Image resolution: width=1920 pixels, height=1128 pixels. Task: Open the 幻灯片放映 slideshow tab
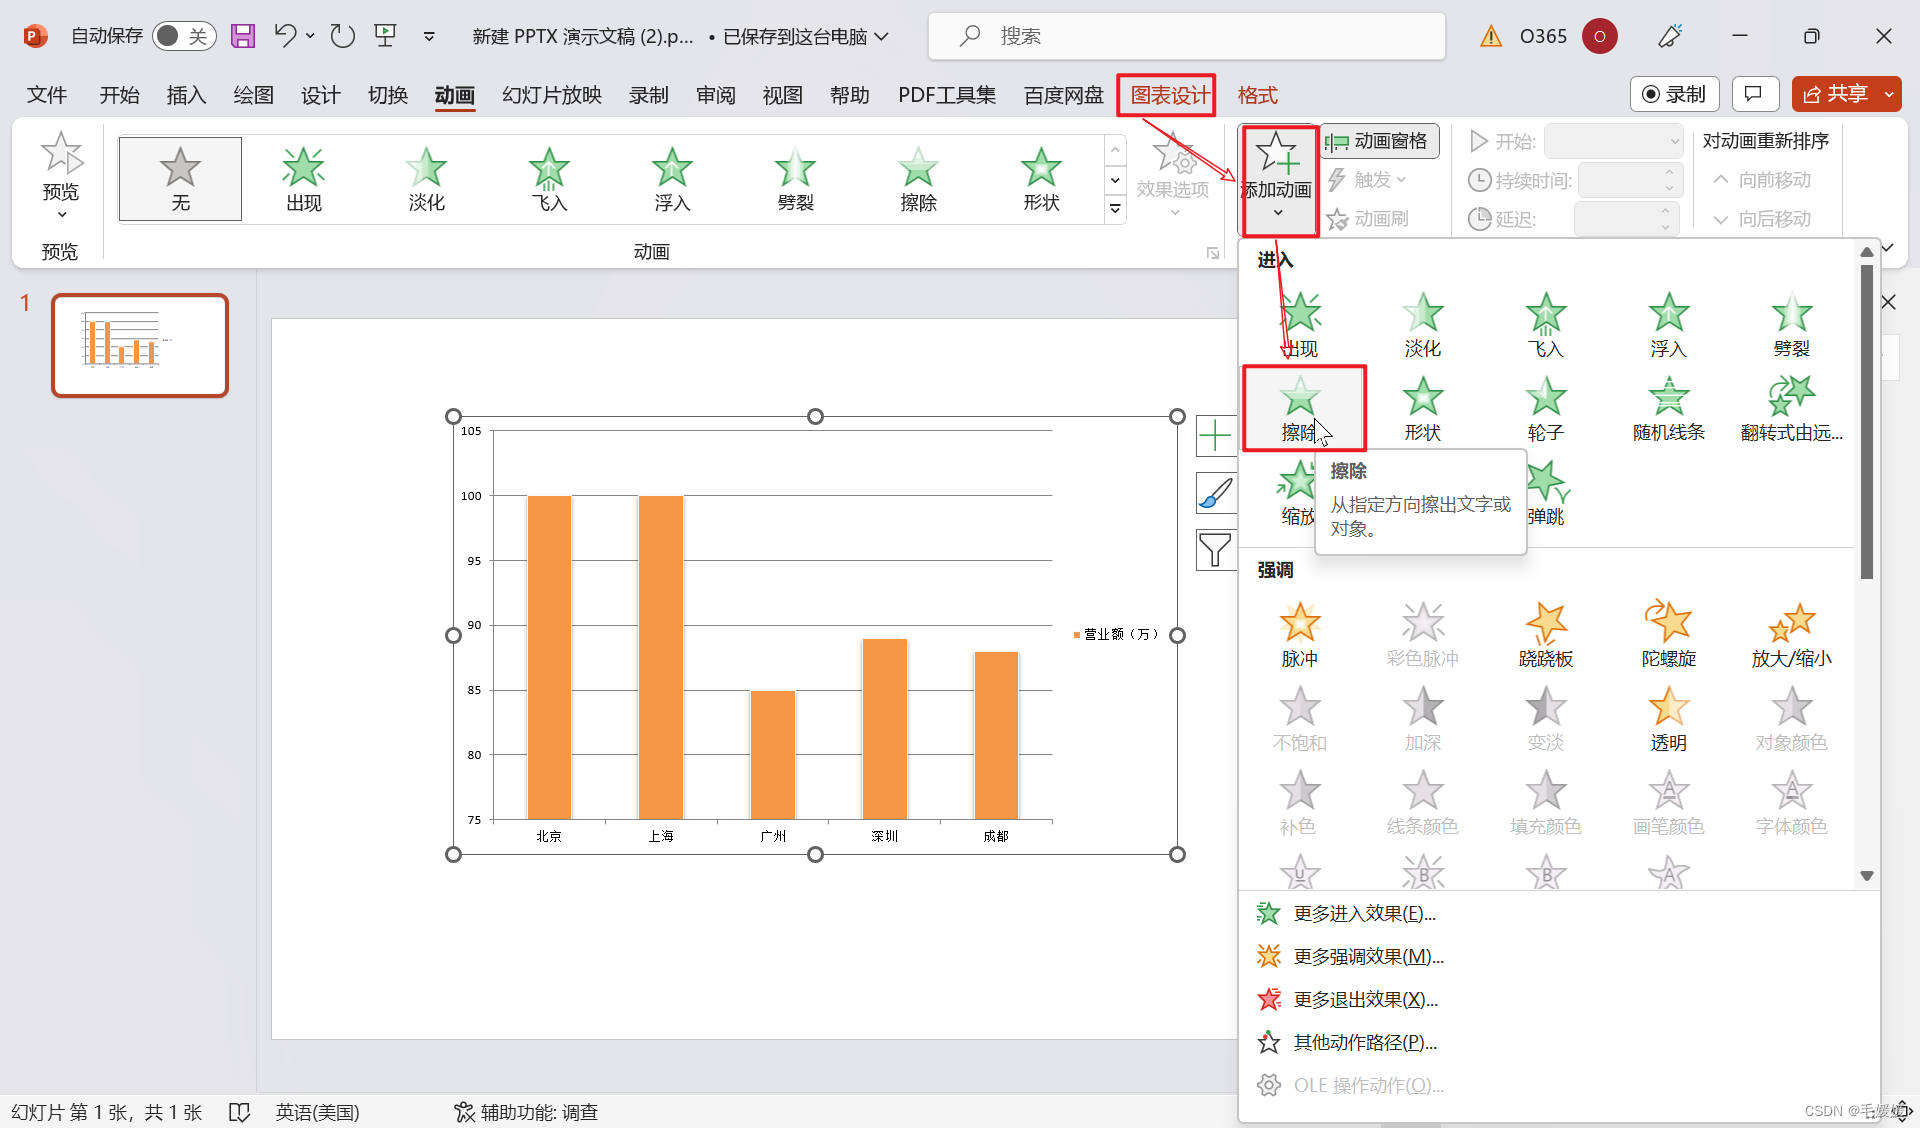click(551, 95)
